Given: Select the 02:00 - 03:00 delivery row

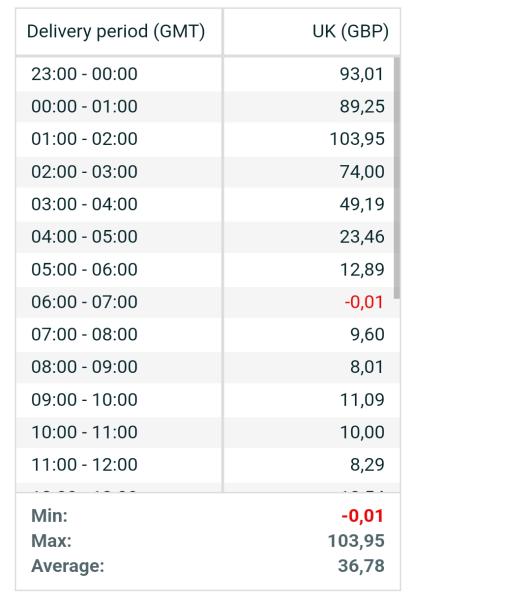Looking at the screenshot, I should point(205,172).
